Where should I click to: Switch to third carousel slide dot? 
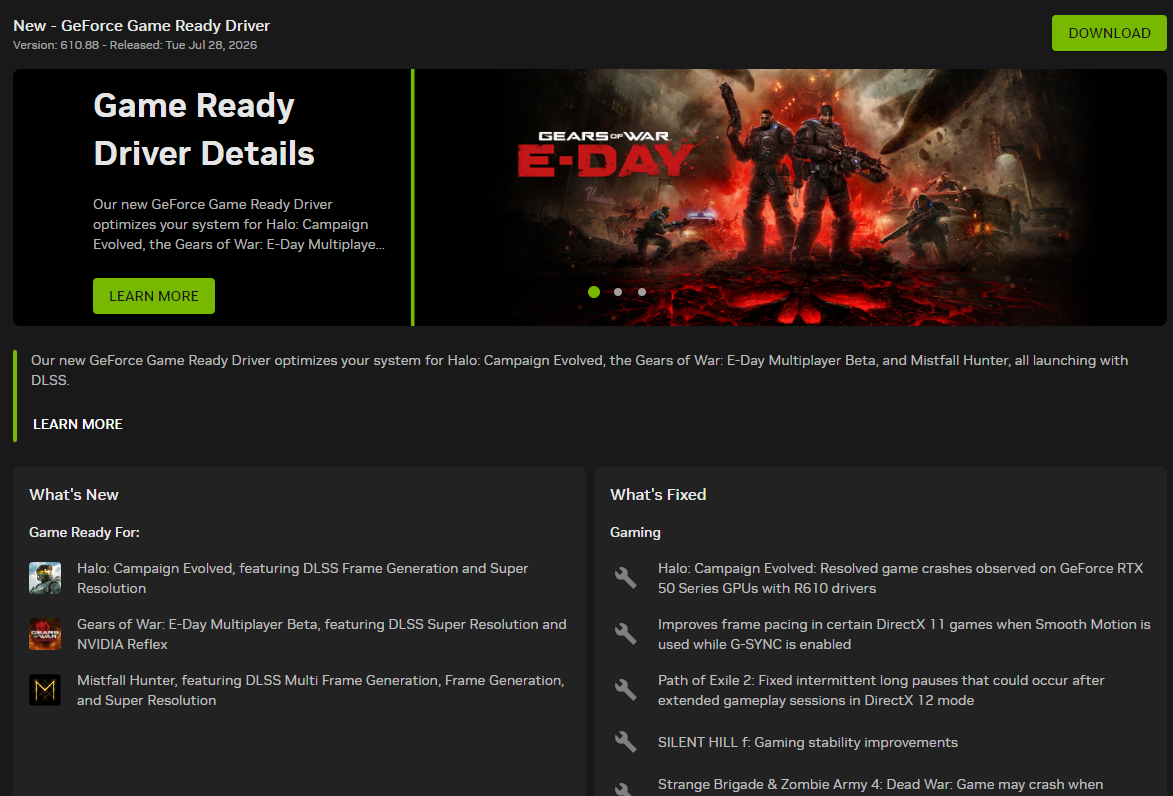[x=642, y=292]
